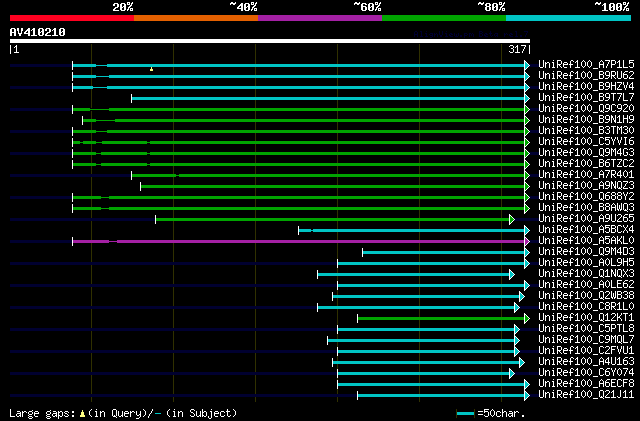Select the UniRef100_A6ECF8 label
Image resolution: width=640 pixels, height=421 pixels.
coord(586,384)
